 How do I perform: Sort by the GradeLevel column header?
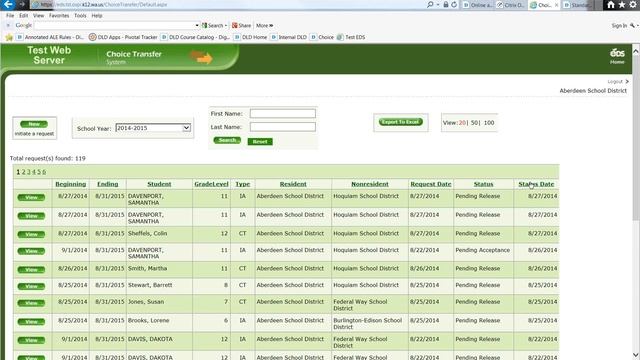(x=211, y=184)
